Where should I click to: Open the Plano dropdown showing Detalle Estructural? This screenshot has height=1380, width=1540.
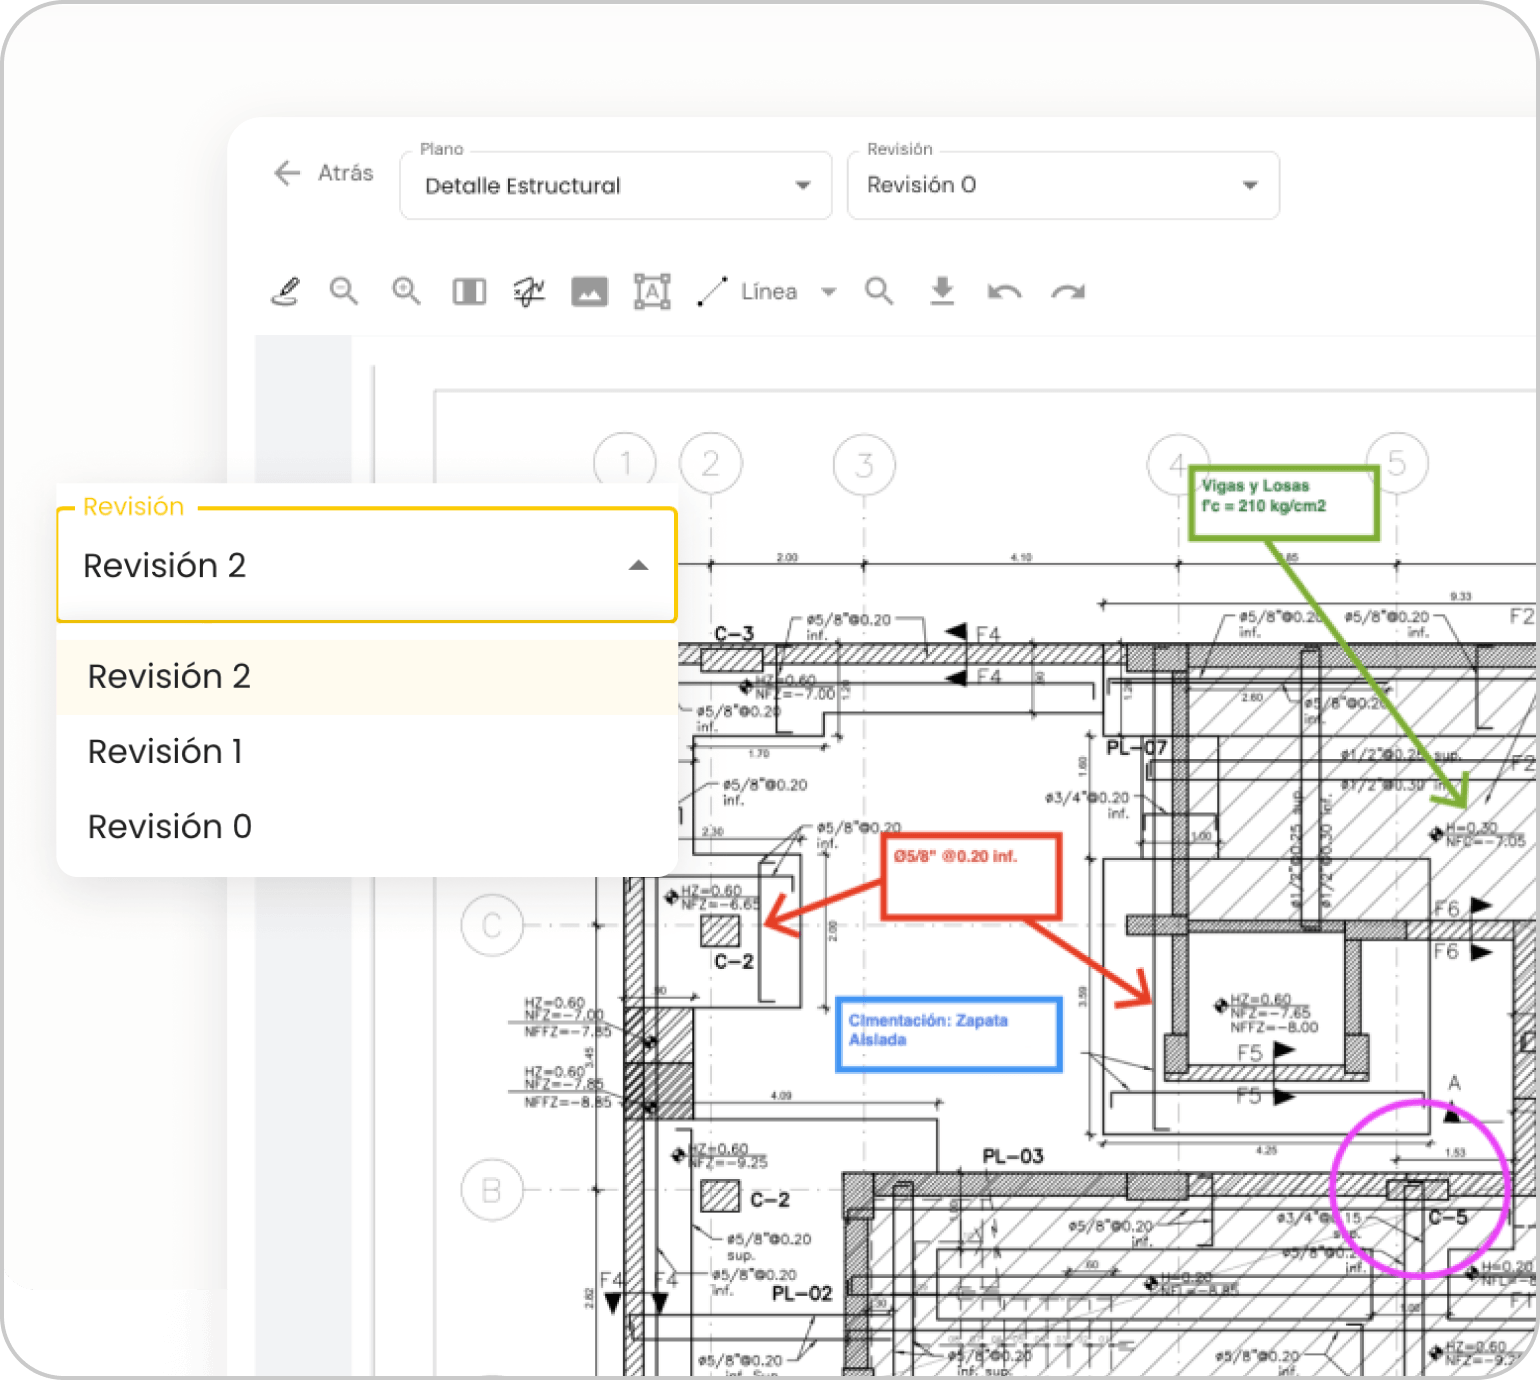coord(616,185)
